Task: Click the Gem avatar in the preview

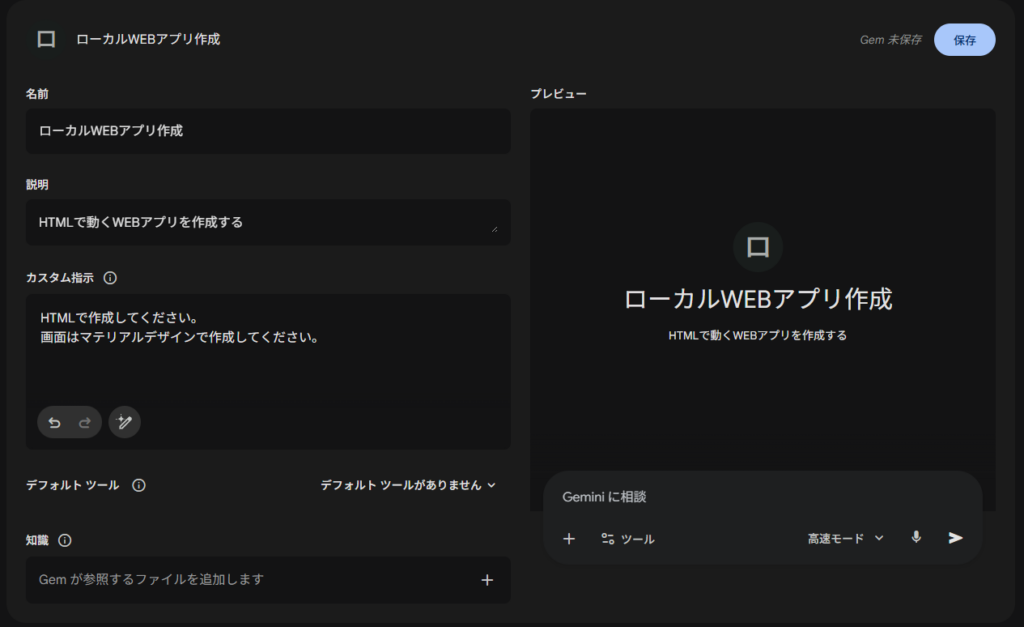Action: (758, 247)
